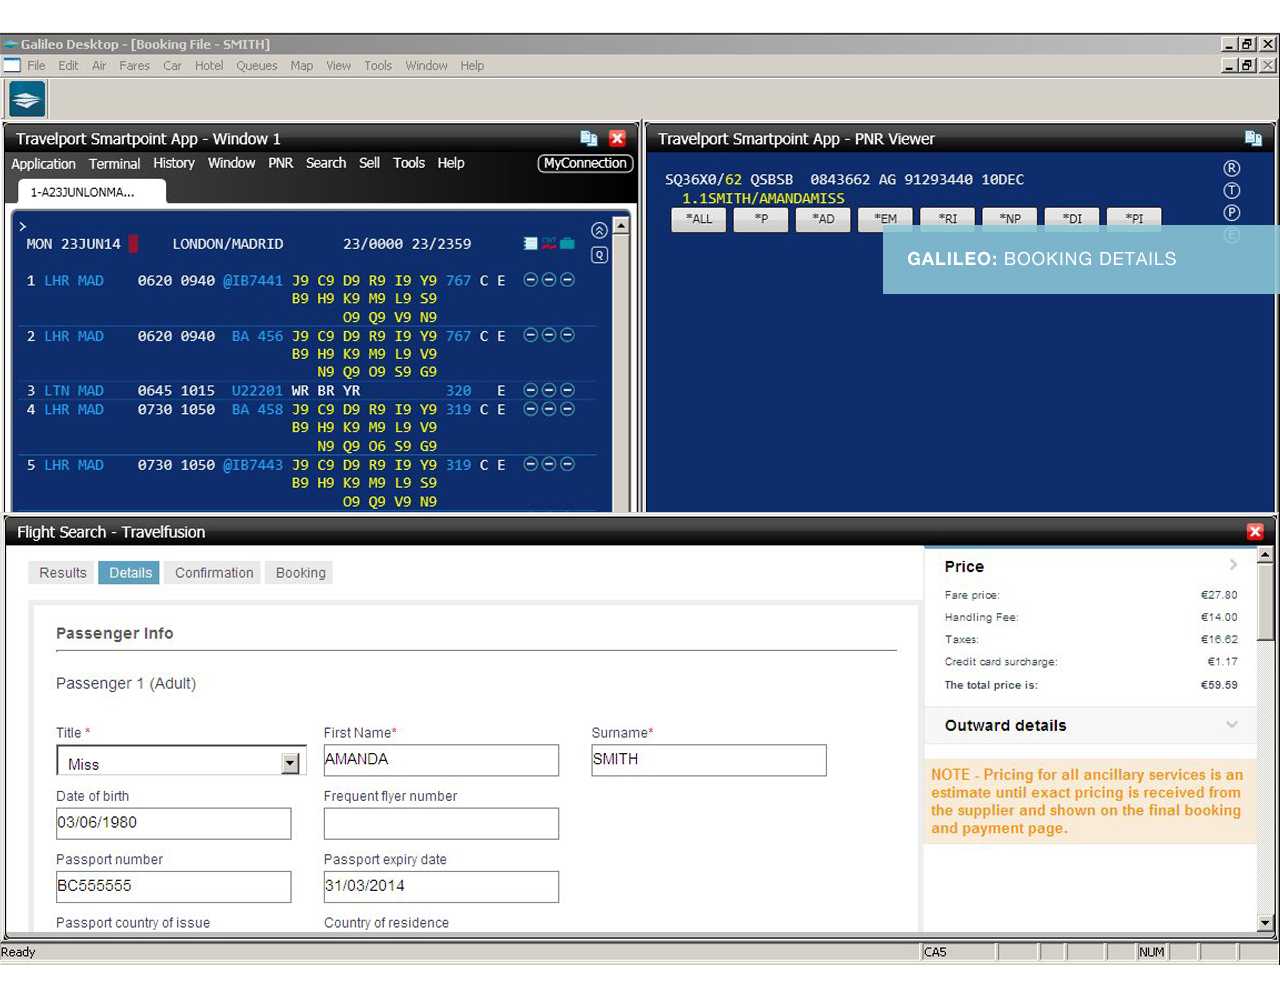1280x1000 pixels.
Task: Switch to the Results tab
Action: click(x=63, y=573)
